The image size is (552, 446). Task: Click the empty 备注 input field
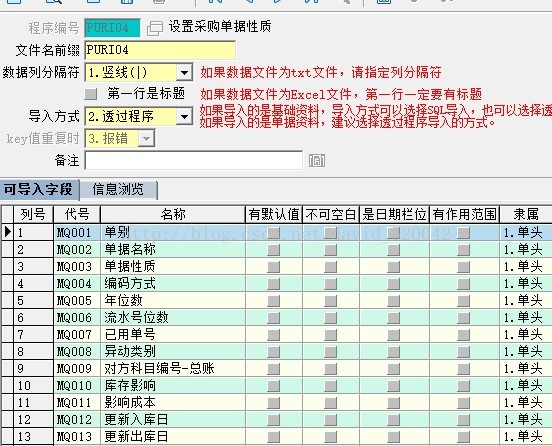[194, 161]
